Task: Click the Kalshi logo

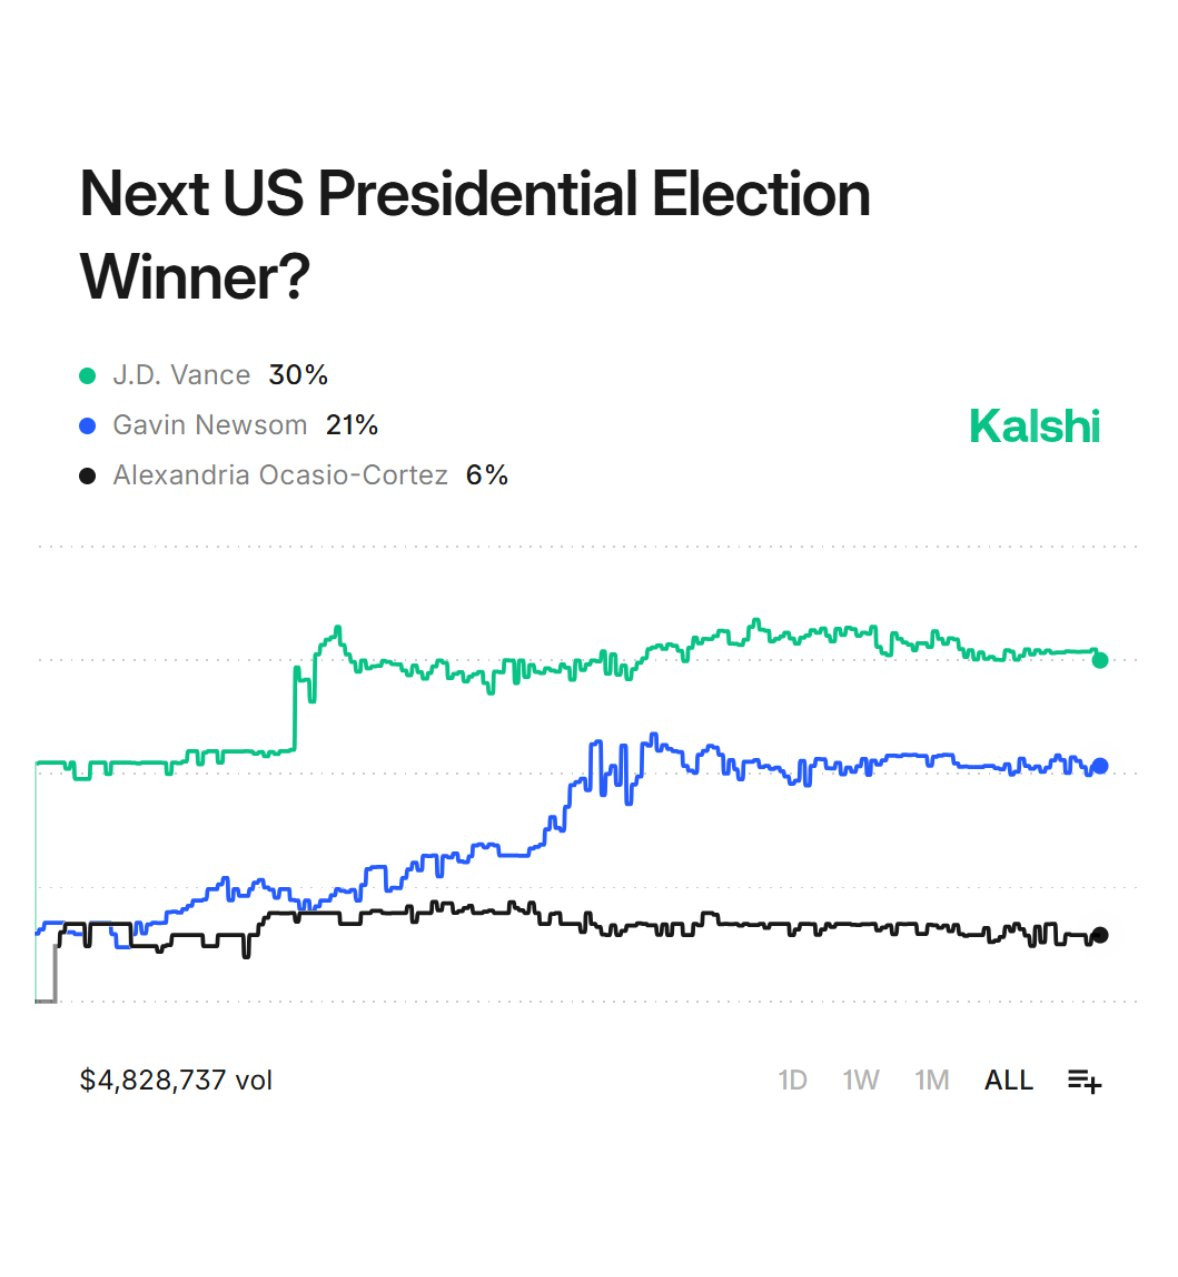Action: pos(1034,426)
